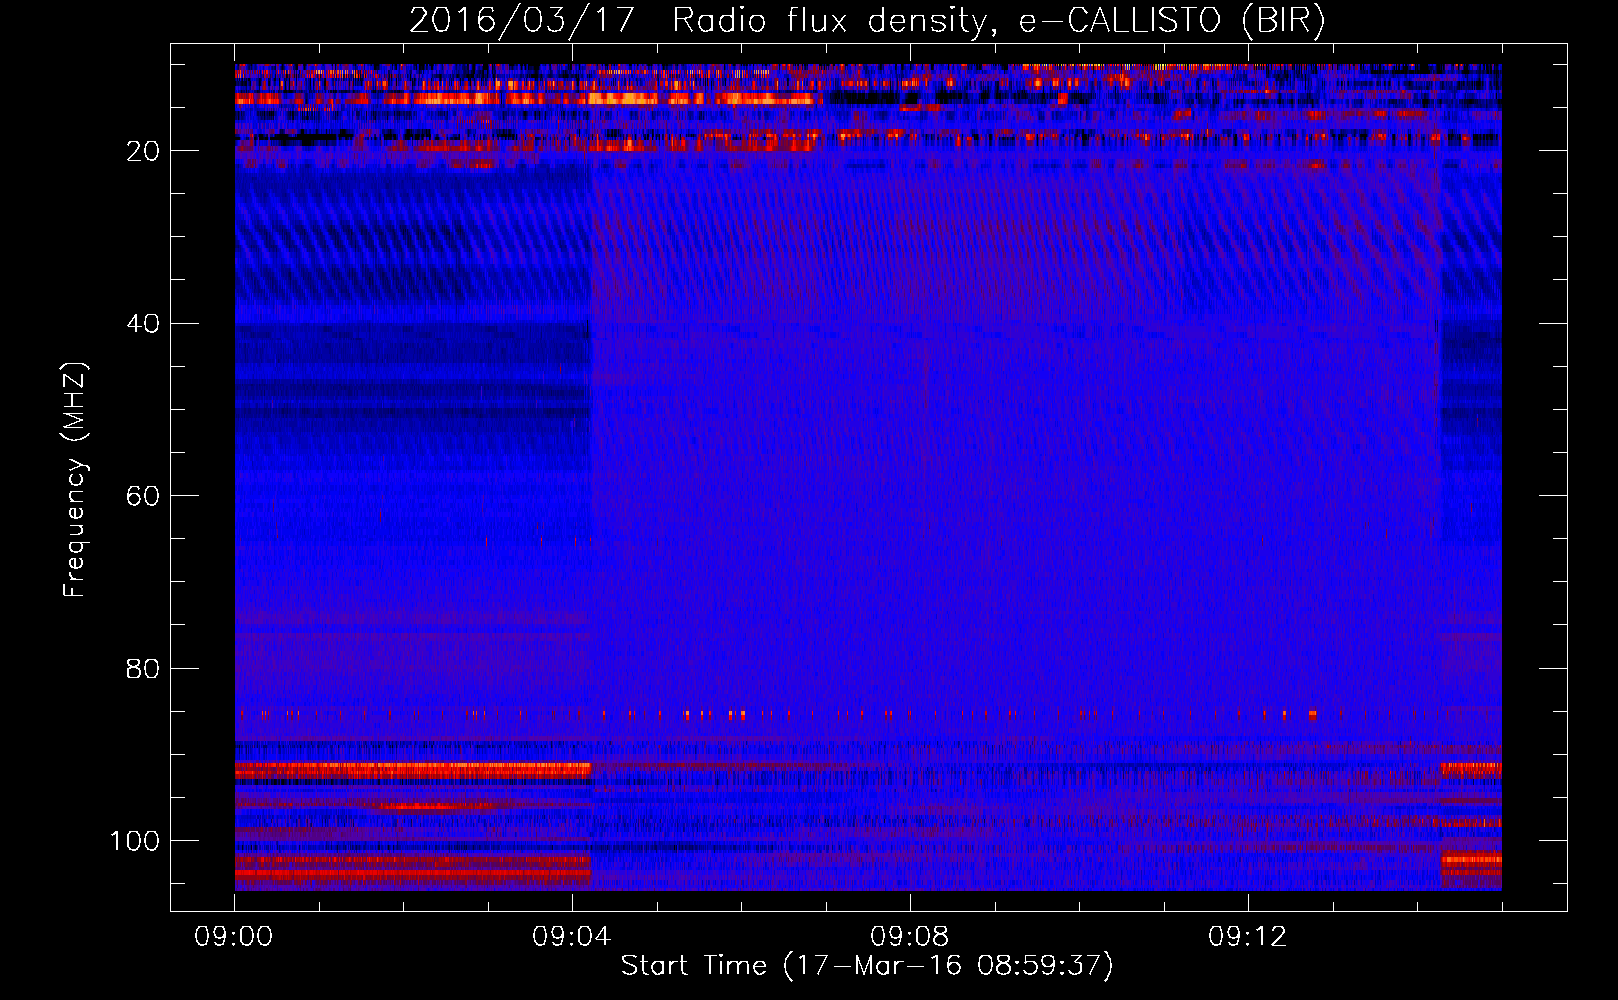Click the 'Start Time (17-Mar-16 08:59:37)' label
This screenshot has width=1618, height=1000.
click(x=867, y=966)
